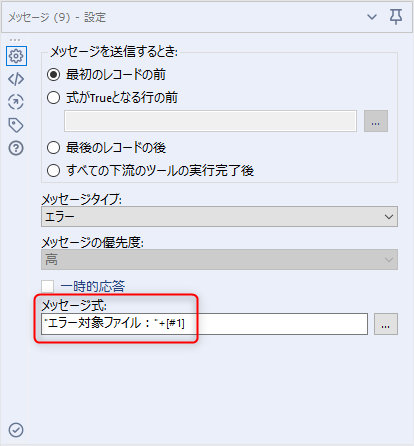This screenshot has height=446, width=414.
Task: Click into the メッセージ式 text field
Action: [x=204, y=324]
